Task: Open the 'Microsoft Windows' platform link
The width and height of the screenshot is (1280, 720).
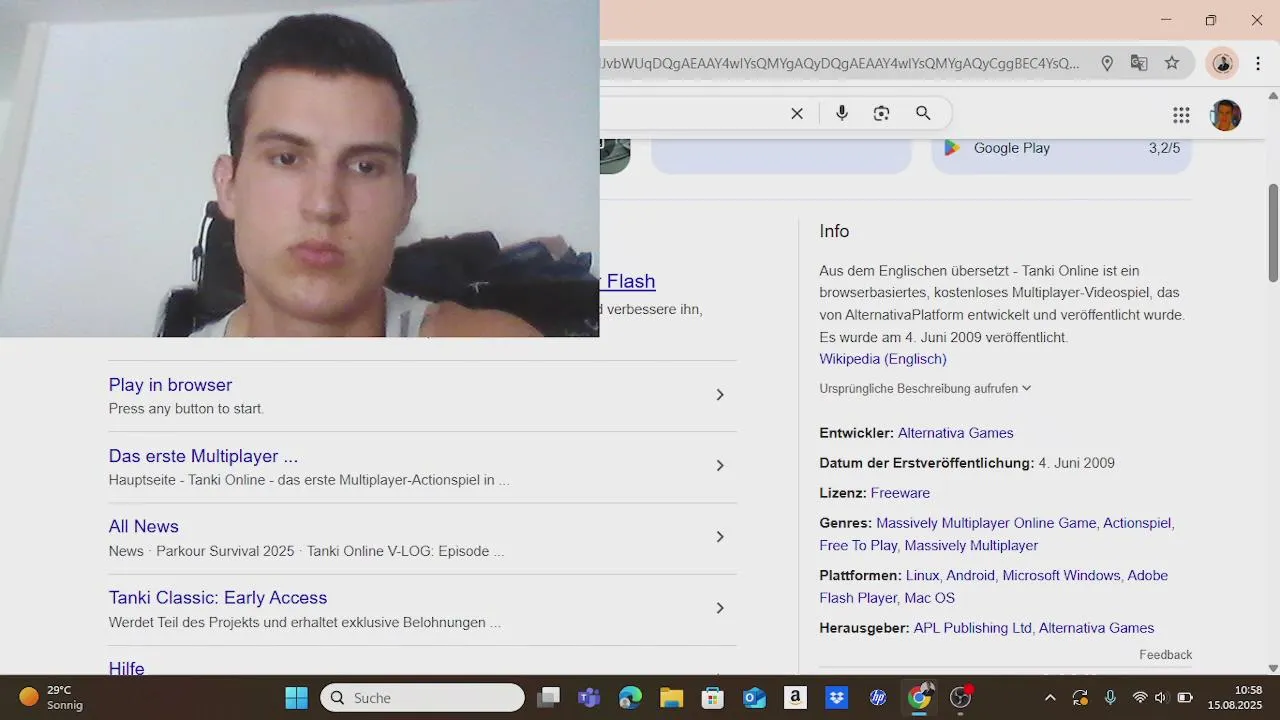Action: [x=1061, y=576]
